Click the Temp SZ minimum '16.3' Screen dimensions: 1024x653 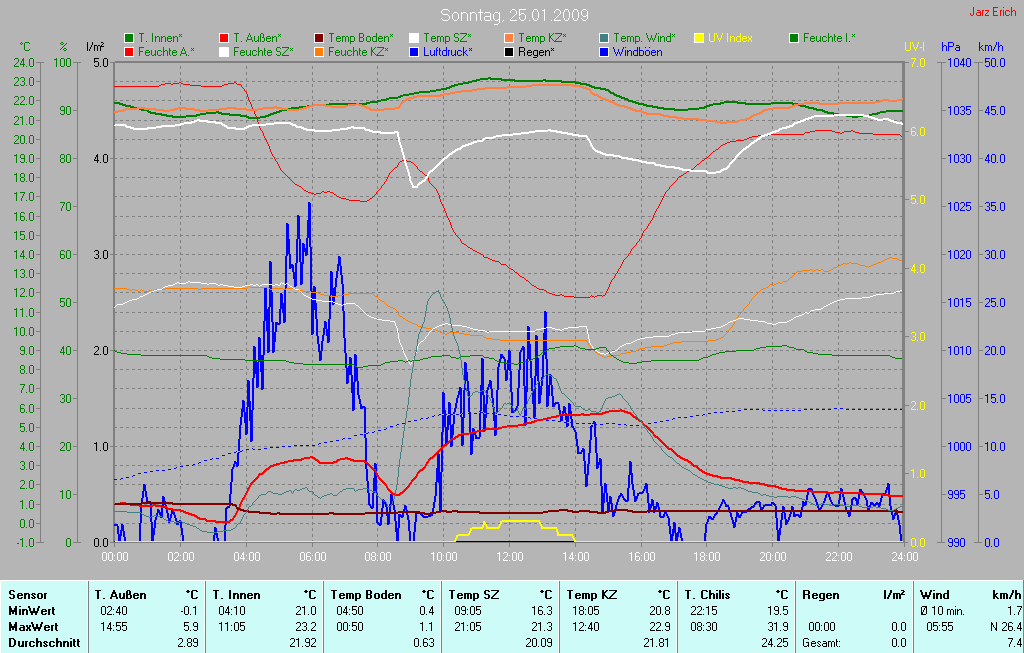pos(542,611)
